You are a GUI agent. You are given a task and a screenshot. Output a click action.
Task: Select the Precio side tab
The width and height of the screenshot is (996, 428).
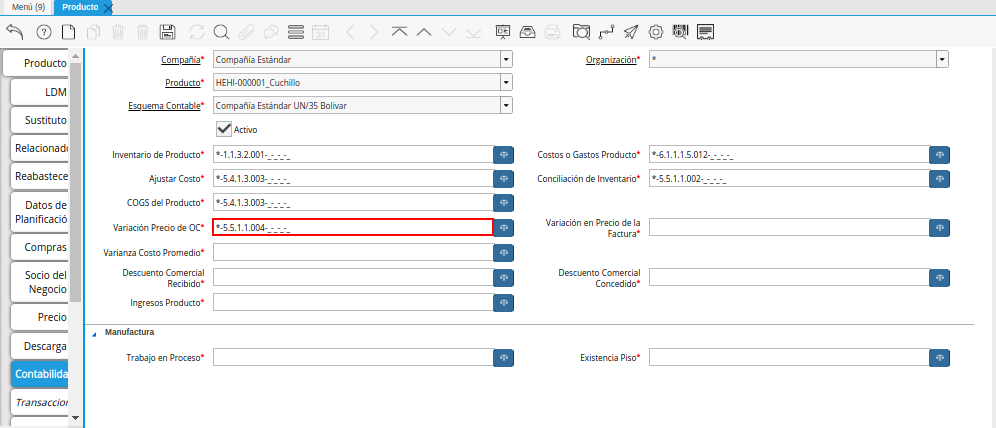tap(39, 317)
